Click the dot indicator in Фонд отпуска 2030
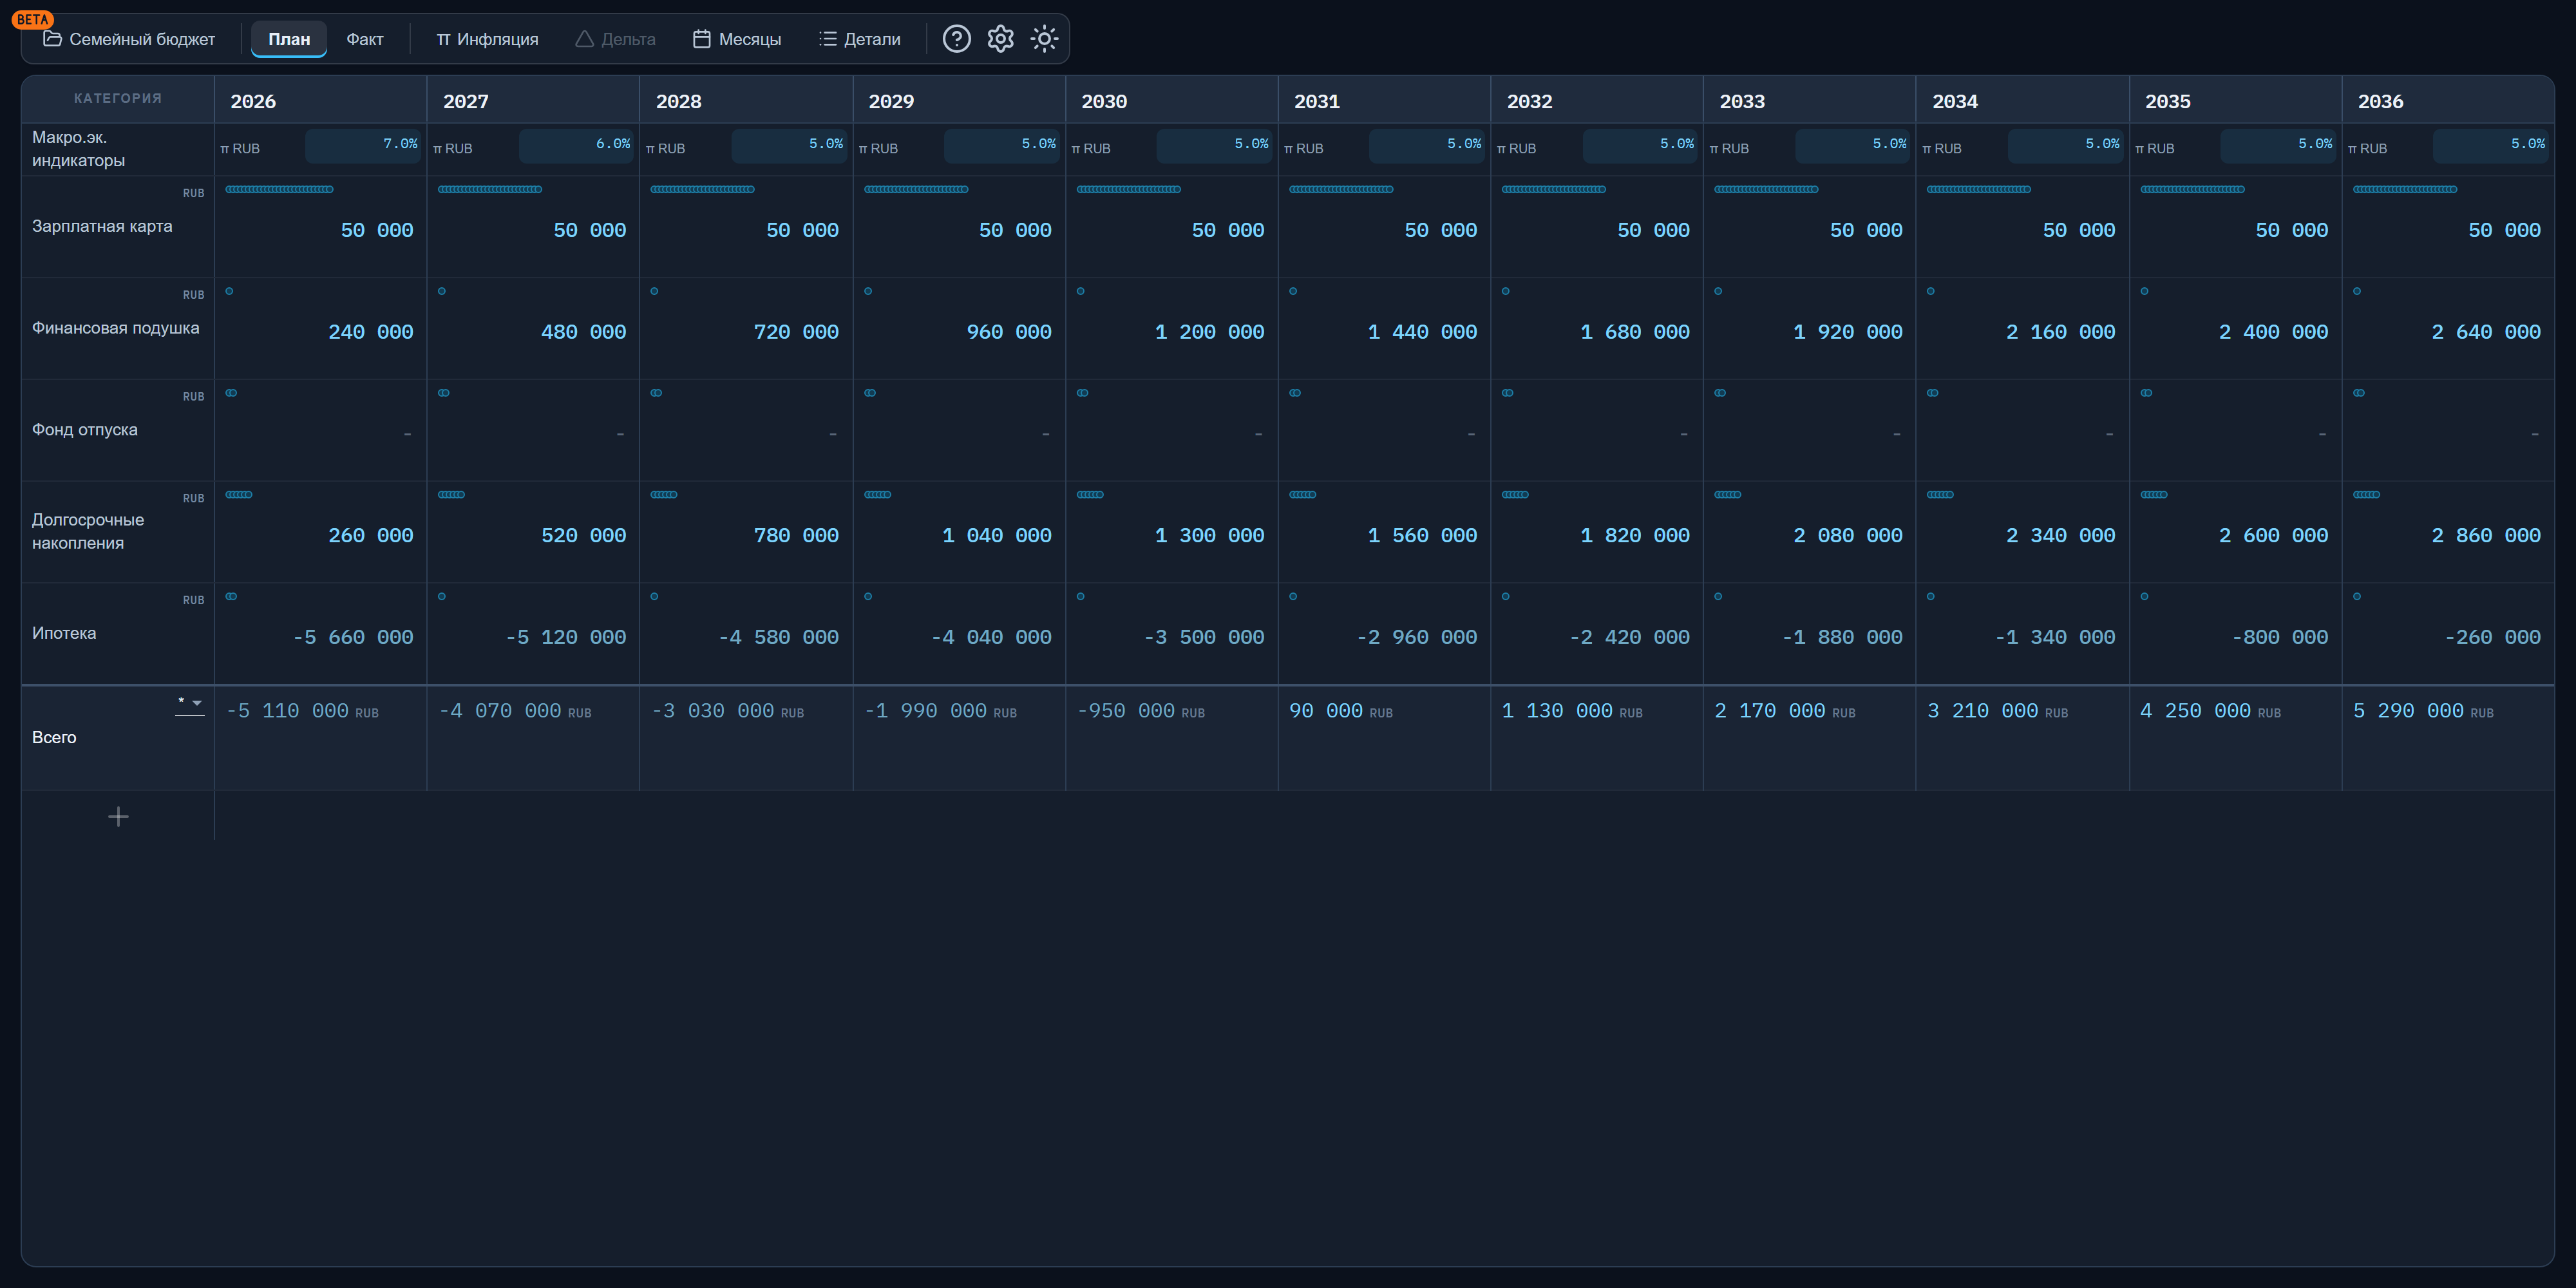The image size is (2576, 1288). (1082, 393)
